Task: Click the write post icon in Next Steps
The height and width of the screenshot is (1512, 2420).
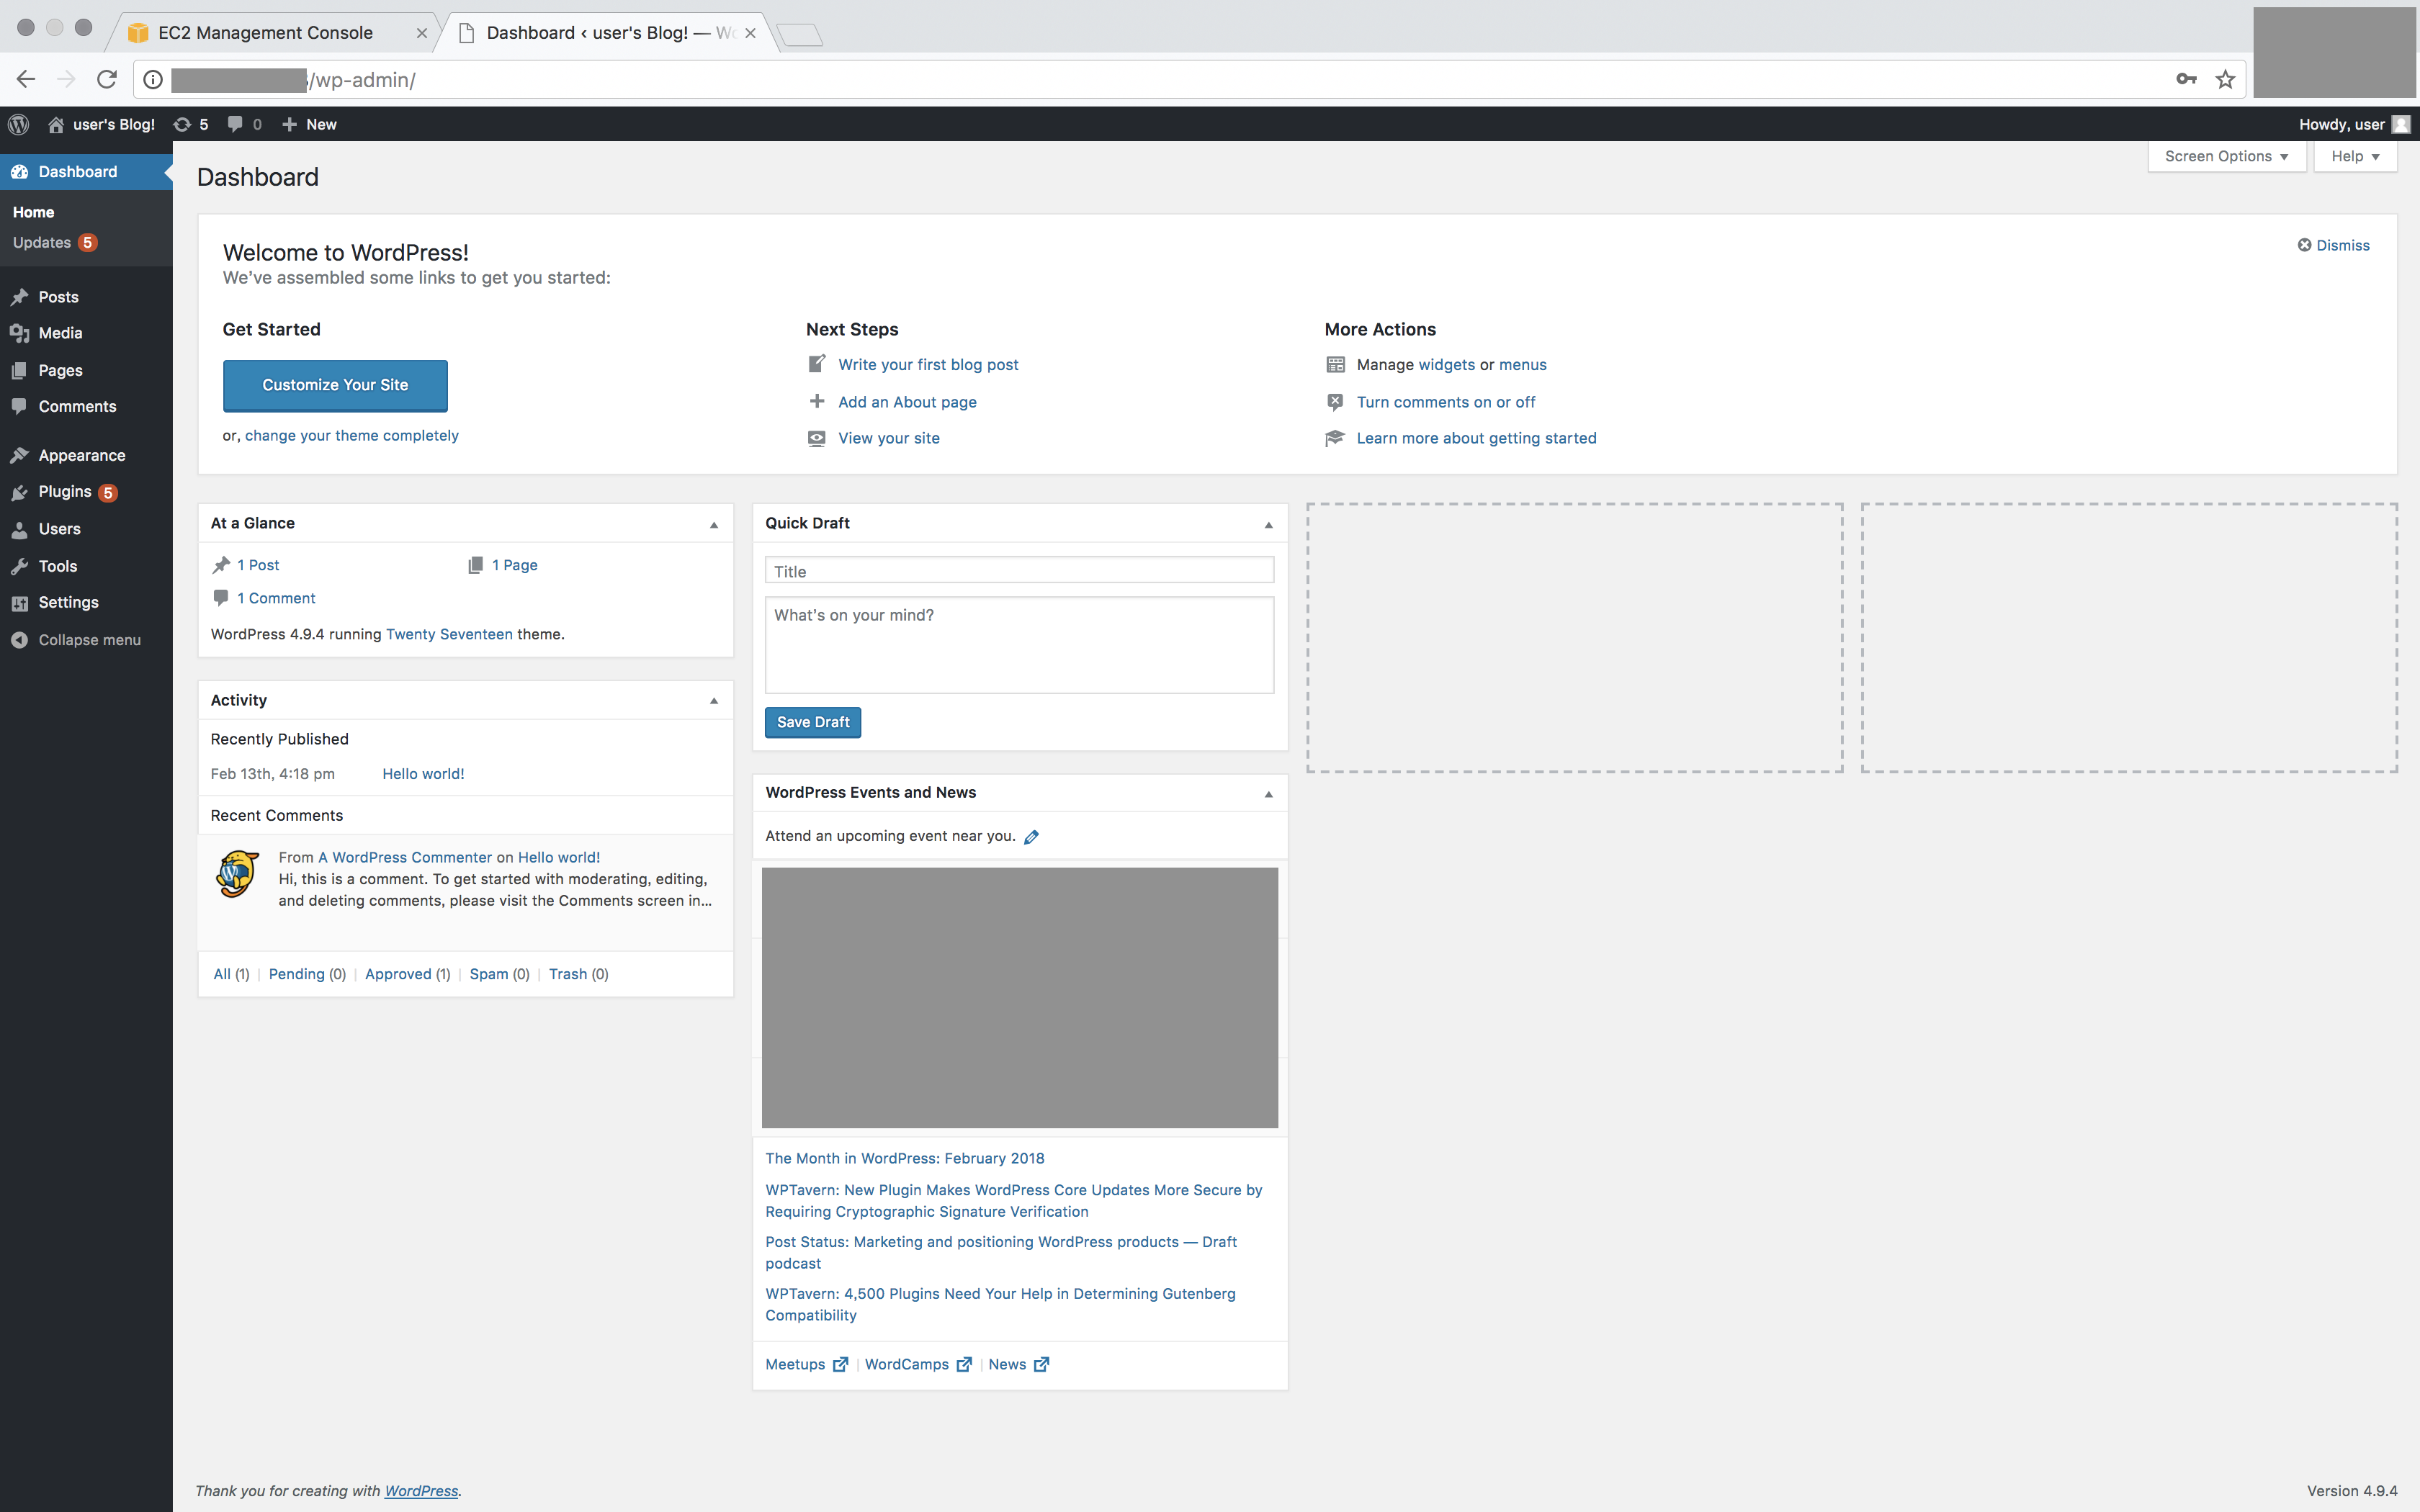Action: [x=817, y=364]
